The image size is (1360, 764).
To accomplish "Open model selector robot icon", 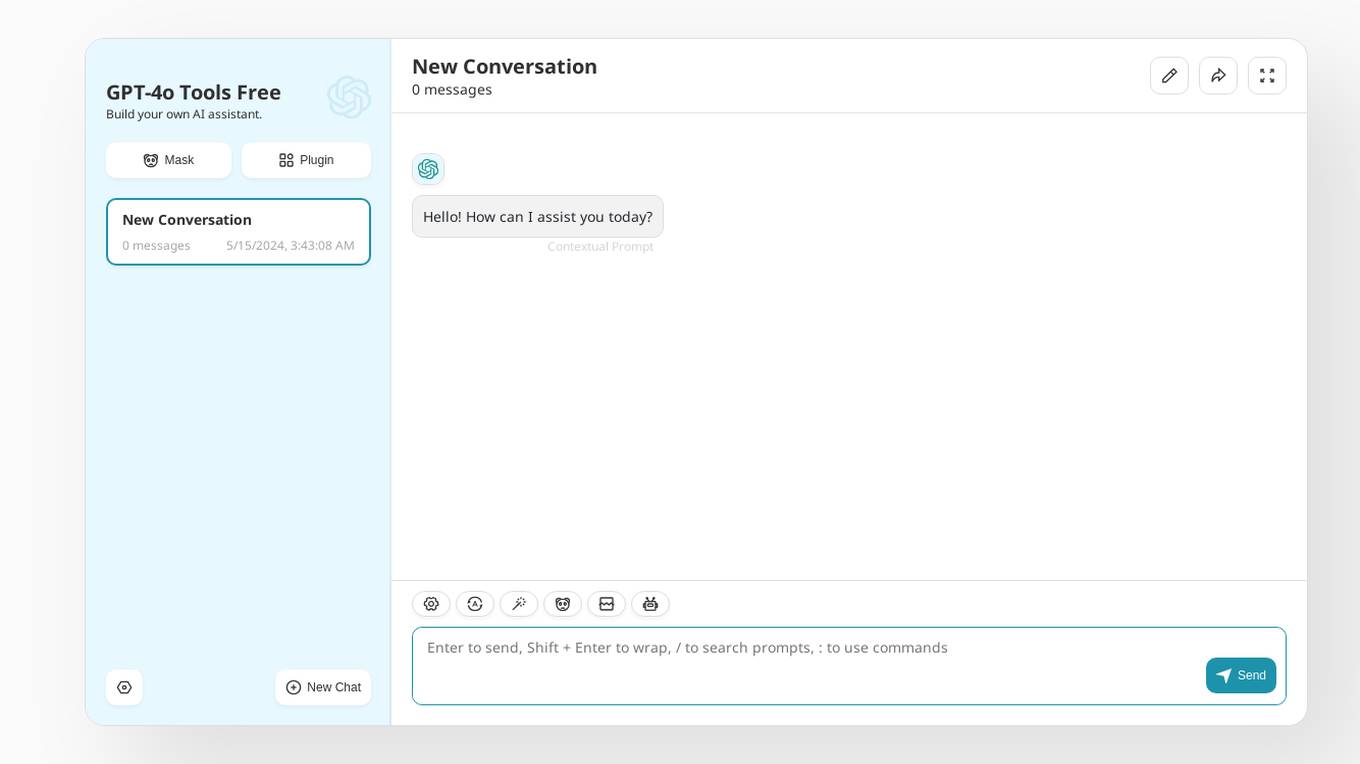I will [x=650, y=604].
